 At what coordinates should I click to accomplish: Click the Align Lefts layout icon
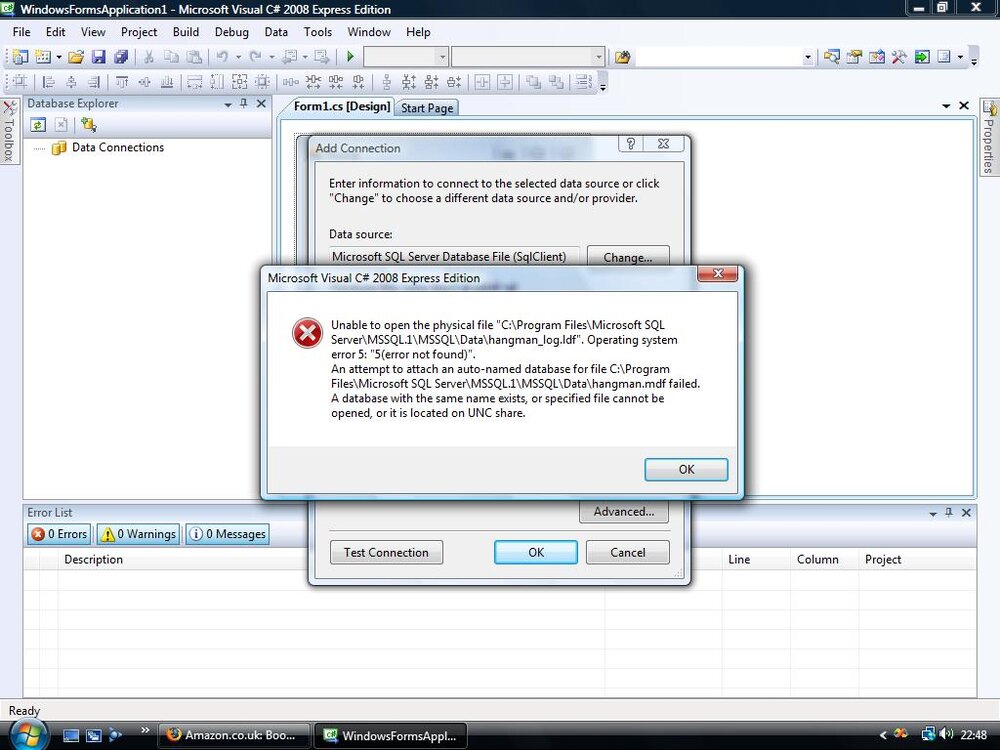click(48, 82)
